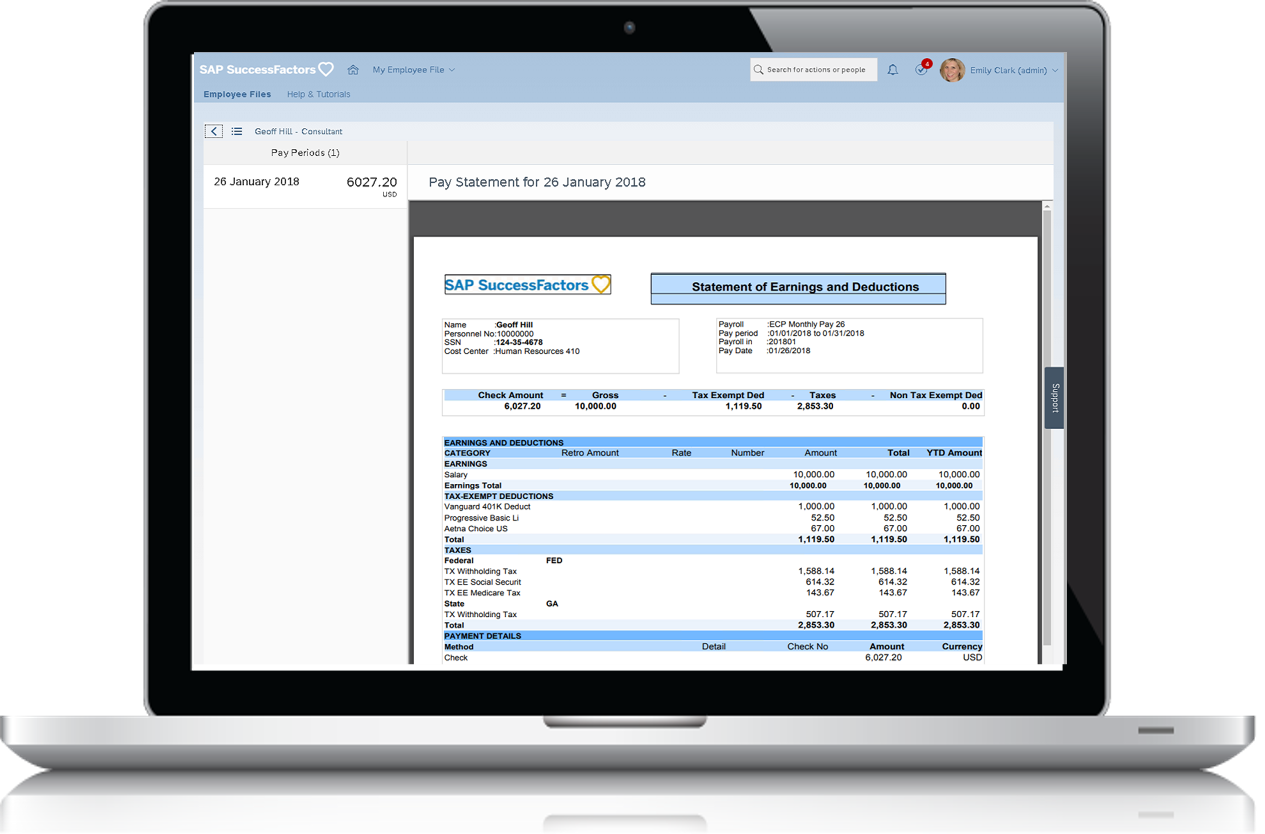Viewport: 1265px width, 834px height.
Task: Click the 6027.20 USD pay amount
Action: [x=371, y=185]
